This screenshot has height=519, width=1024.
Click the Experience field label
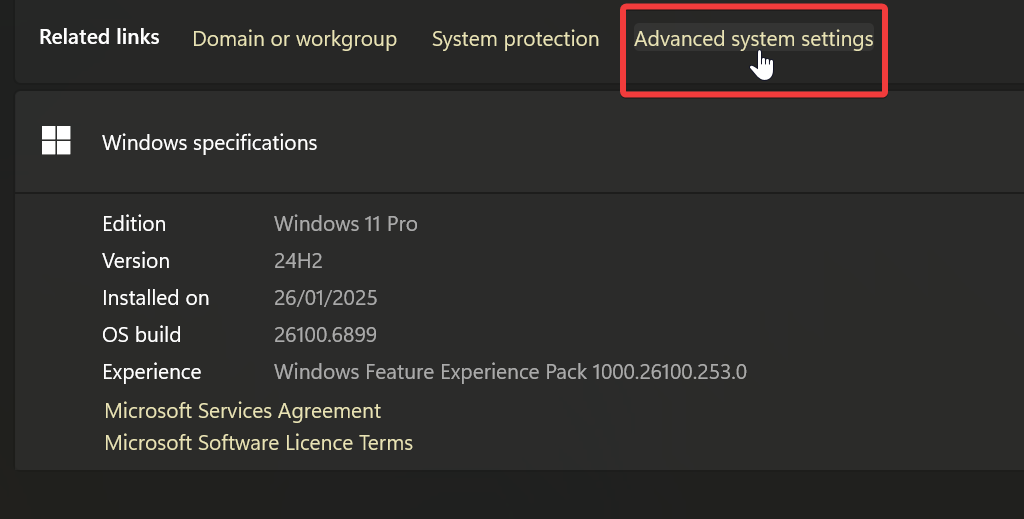(x=152, y=372)
